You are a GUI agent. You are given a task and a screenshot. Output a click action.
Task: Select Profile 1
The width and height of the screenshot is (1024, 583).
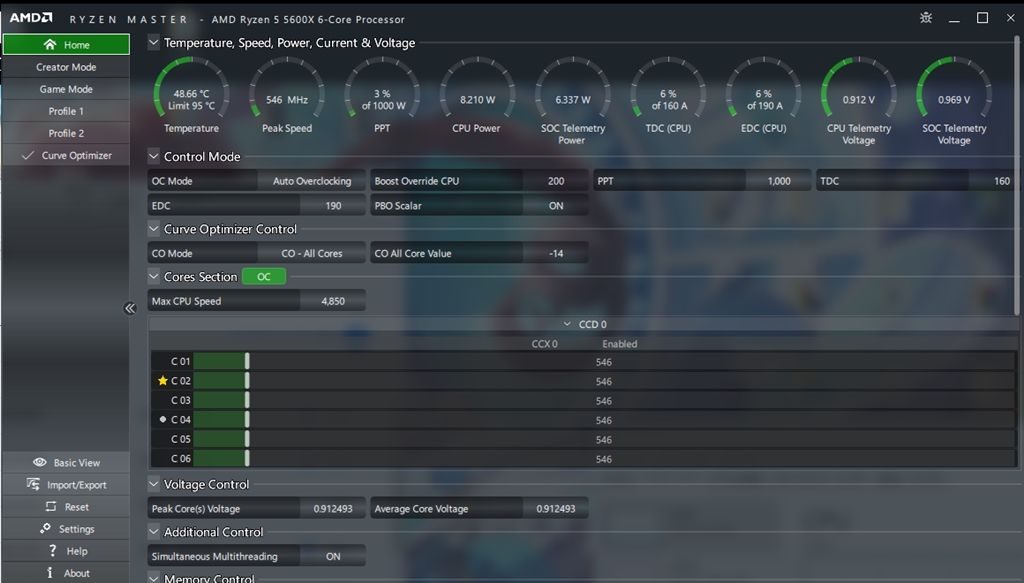click(66, 111)
